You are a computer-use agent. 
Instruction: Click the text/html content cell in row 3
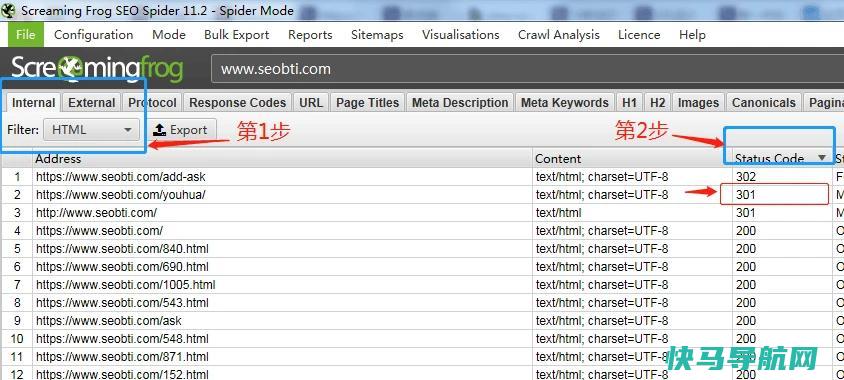pos(632,213)
